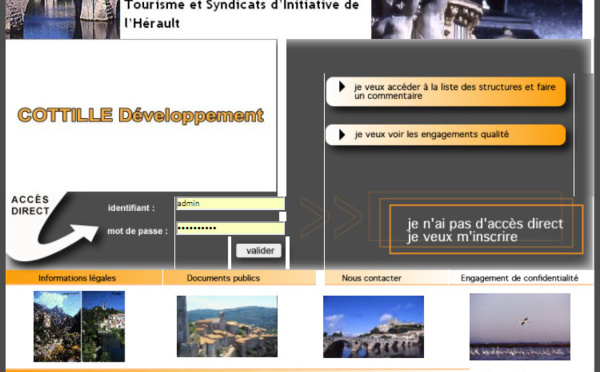Click the hillside village rooftops thumbnail
600x372 pixels.
(x=227, y=326)
